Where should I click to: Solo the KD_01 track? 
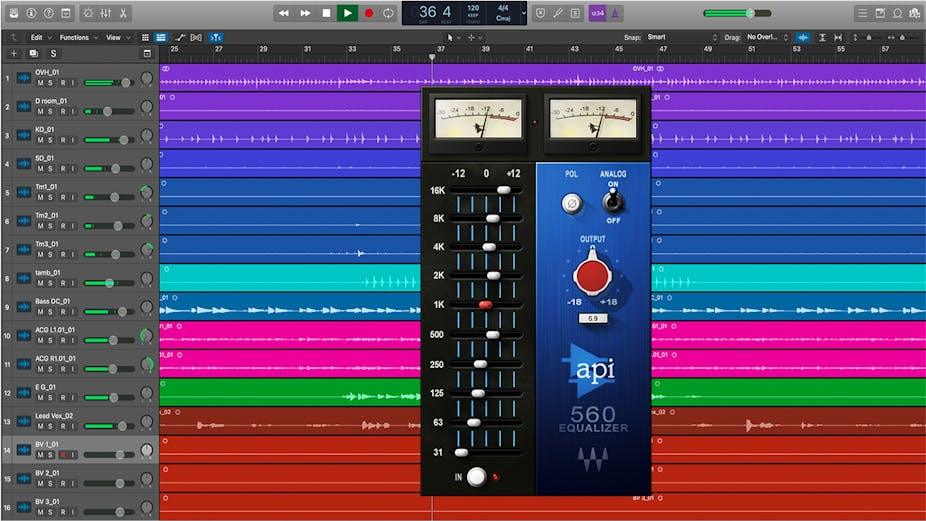click(x=51, y=141)
